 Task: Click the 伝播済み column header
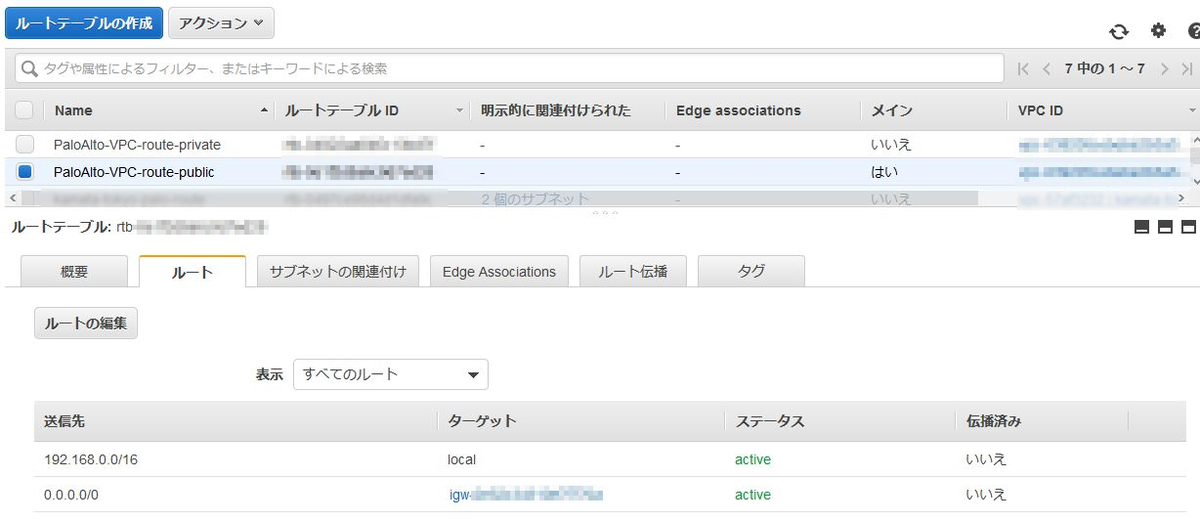point(993,421)
